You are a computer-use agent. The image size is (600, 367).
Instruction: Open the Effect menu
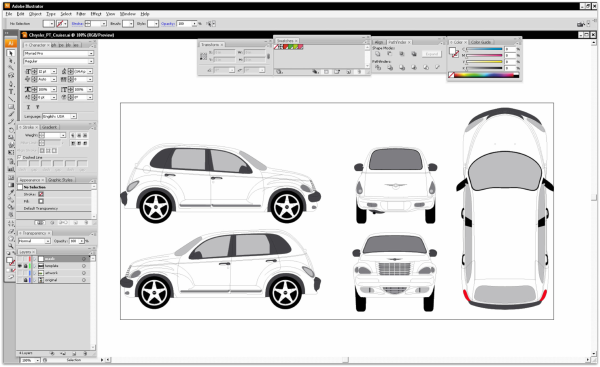click(96, 14)
